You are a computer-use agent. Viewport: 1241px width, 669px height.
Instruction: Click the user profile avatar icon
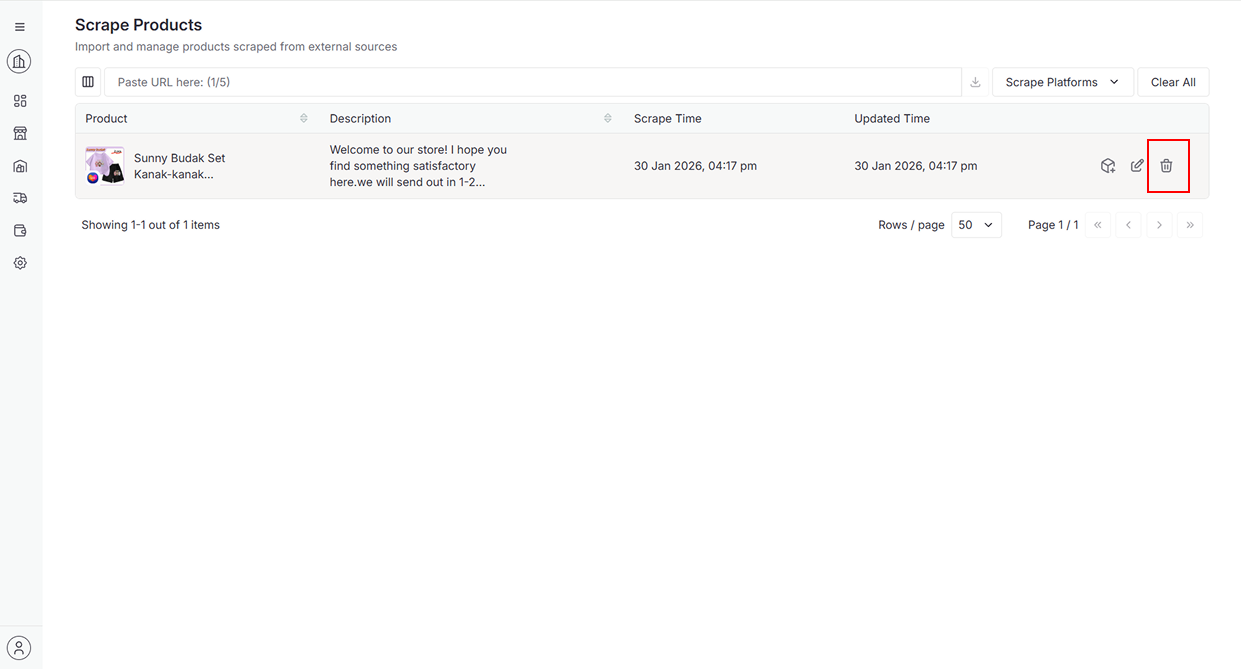point(19,647)
